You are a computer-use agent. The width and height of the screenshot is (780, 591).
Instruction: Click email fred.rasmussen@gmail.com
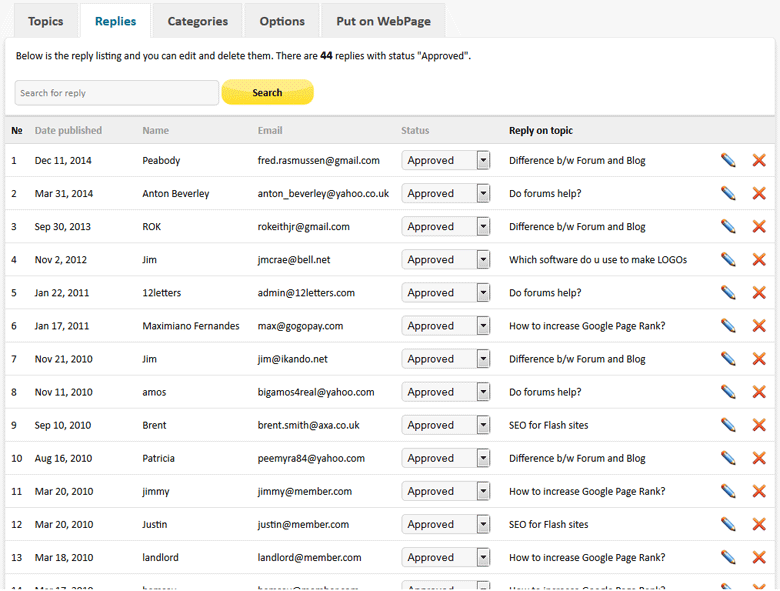(318, 160)
